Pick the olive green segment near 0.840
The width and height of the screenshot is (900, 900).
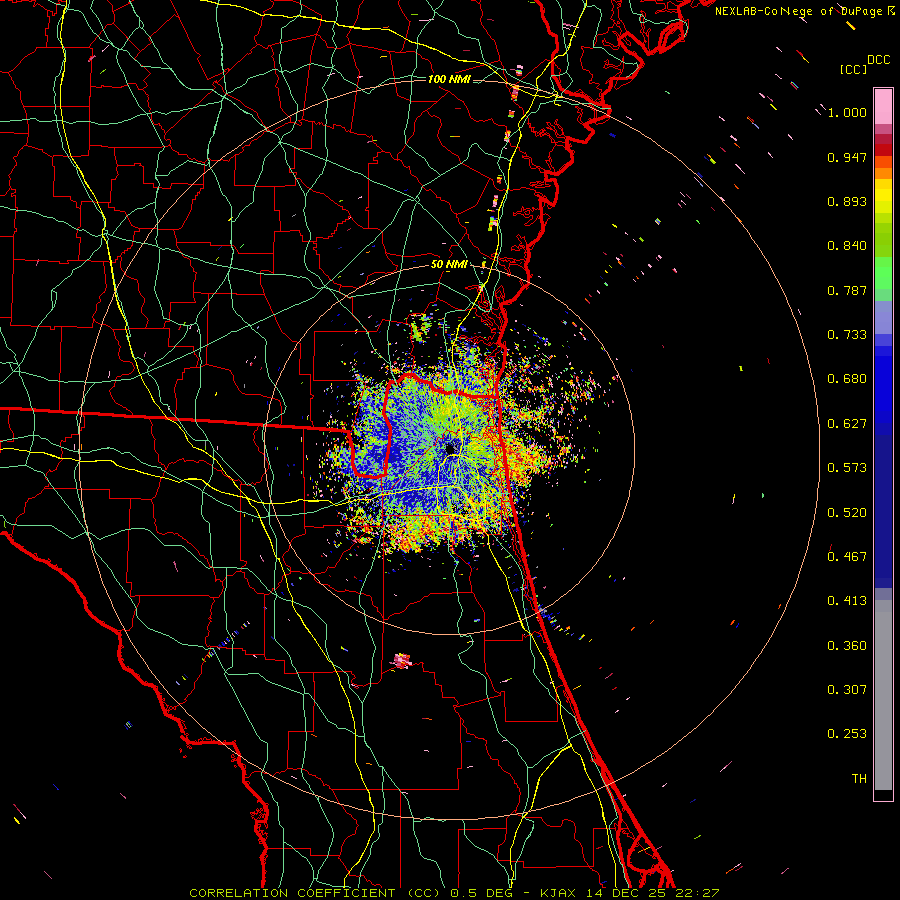(883, 239)
